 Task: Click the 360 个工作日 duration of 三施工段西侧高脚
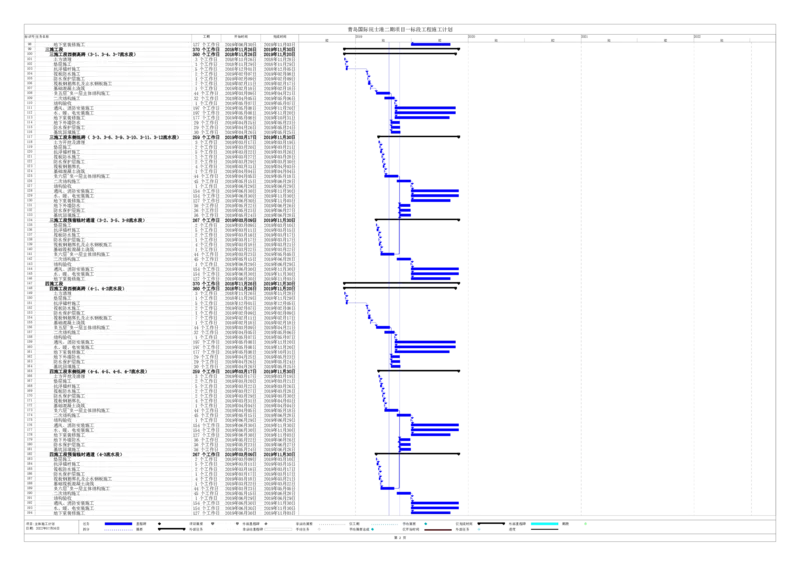click(206, 54)
